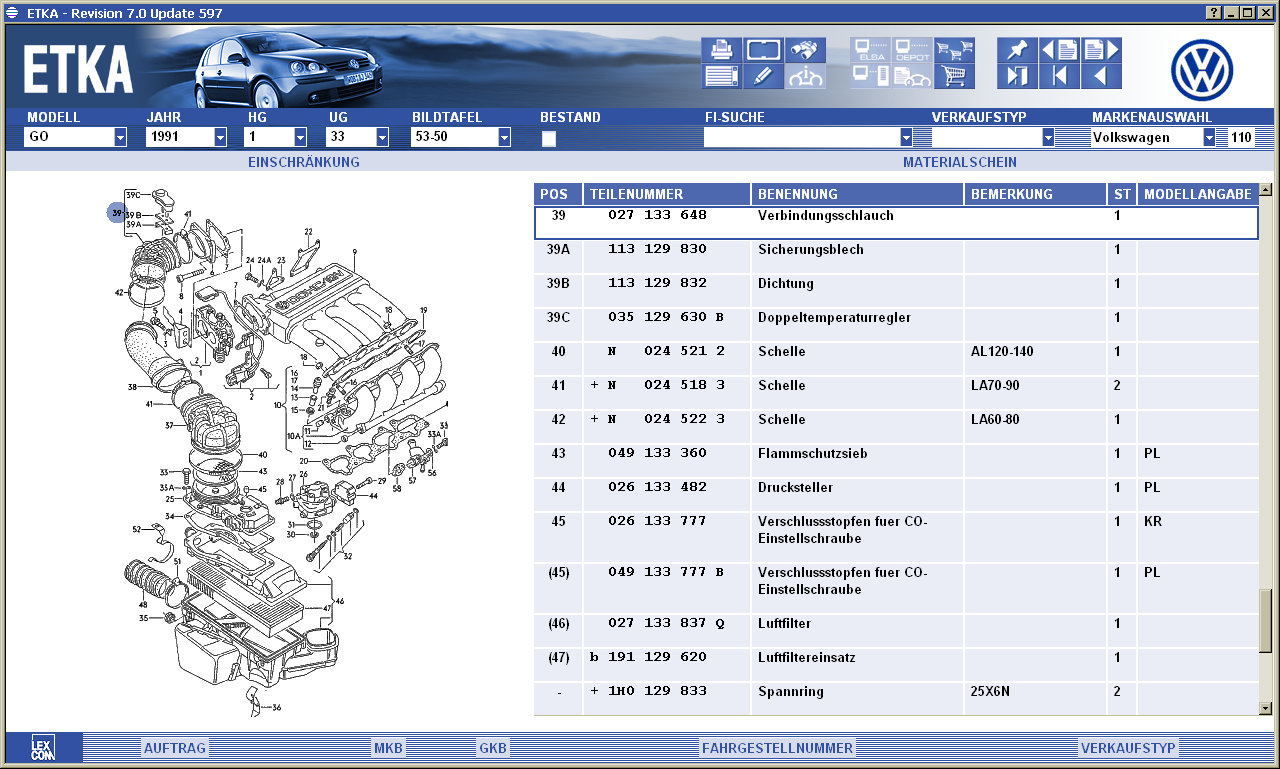Open the MODELL dropdown

tap(120, 137)
